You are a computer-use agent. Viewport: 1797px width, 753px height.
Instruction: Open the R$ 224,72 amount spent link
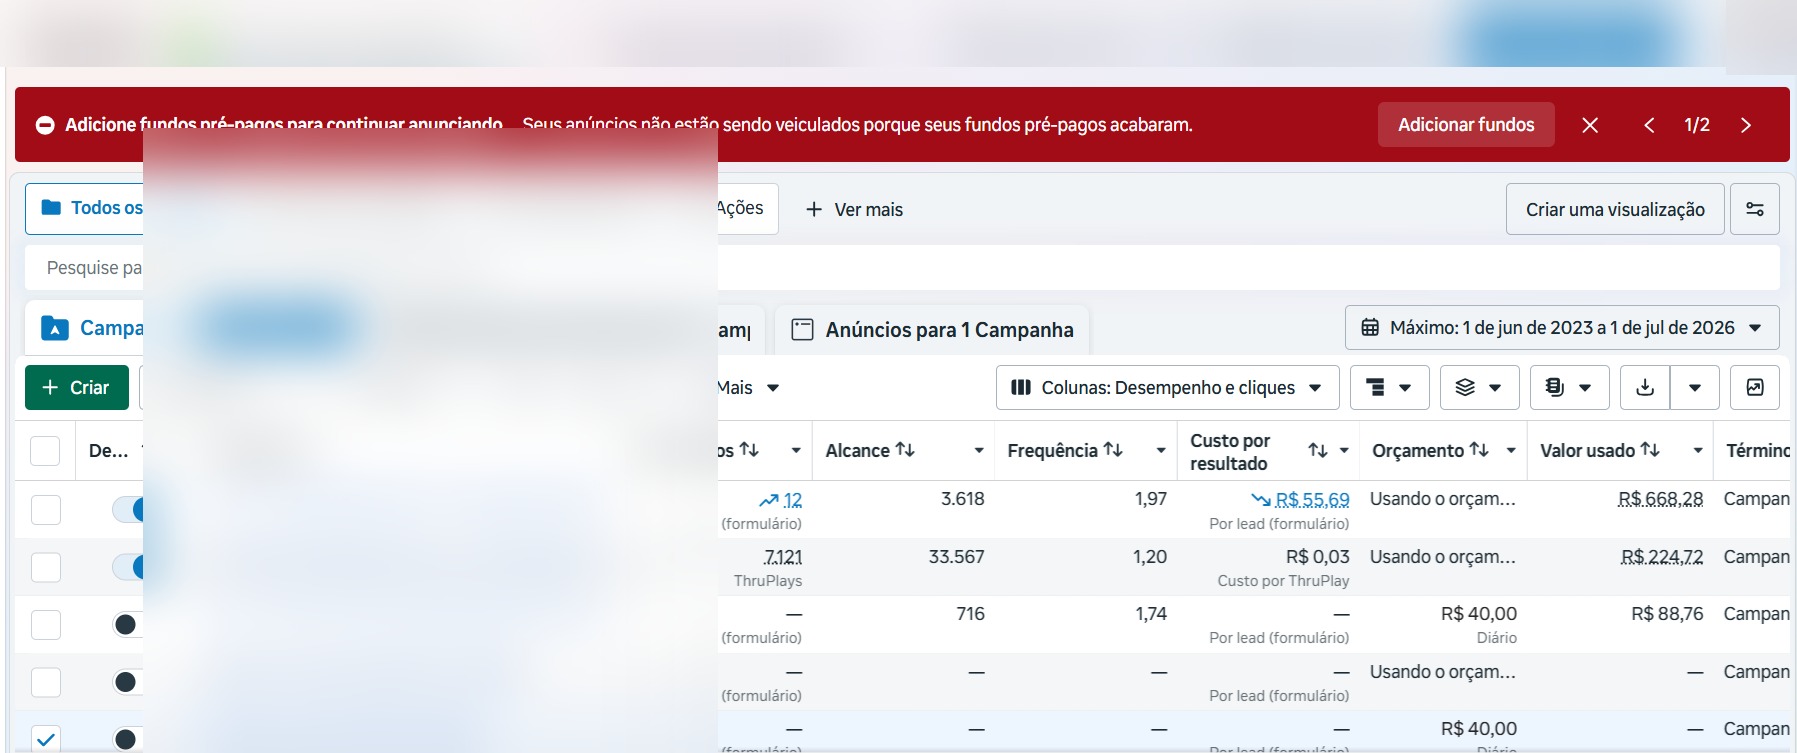(1662, 557)
